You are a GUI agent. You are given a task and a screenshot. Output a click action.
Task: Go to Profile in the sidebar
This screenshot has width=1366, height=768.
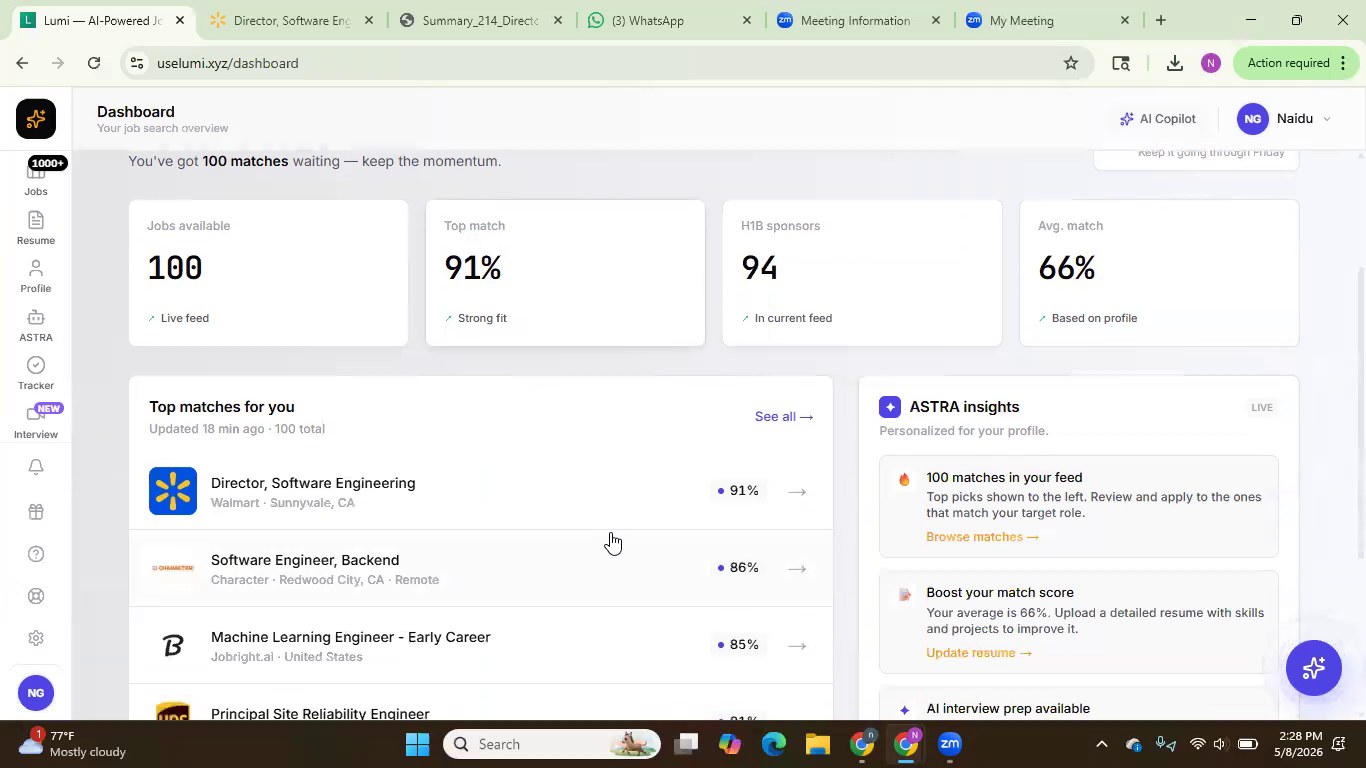pyautogui.click(x=36, y=277)
